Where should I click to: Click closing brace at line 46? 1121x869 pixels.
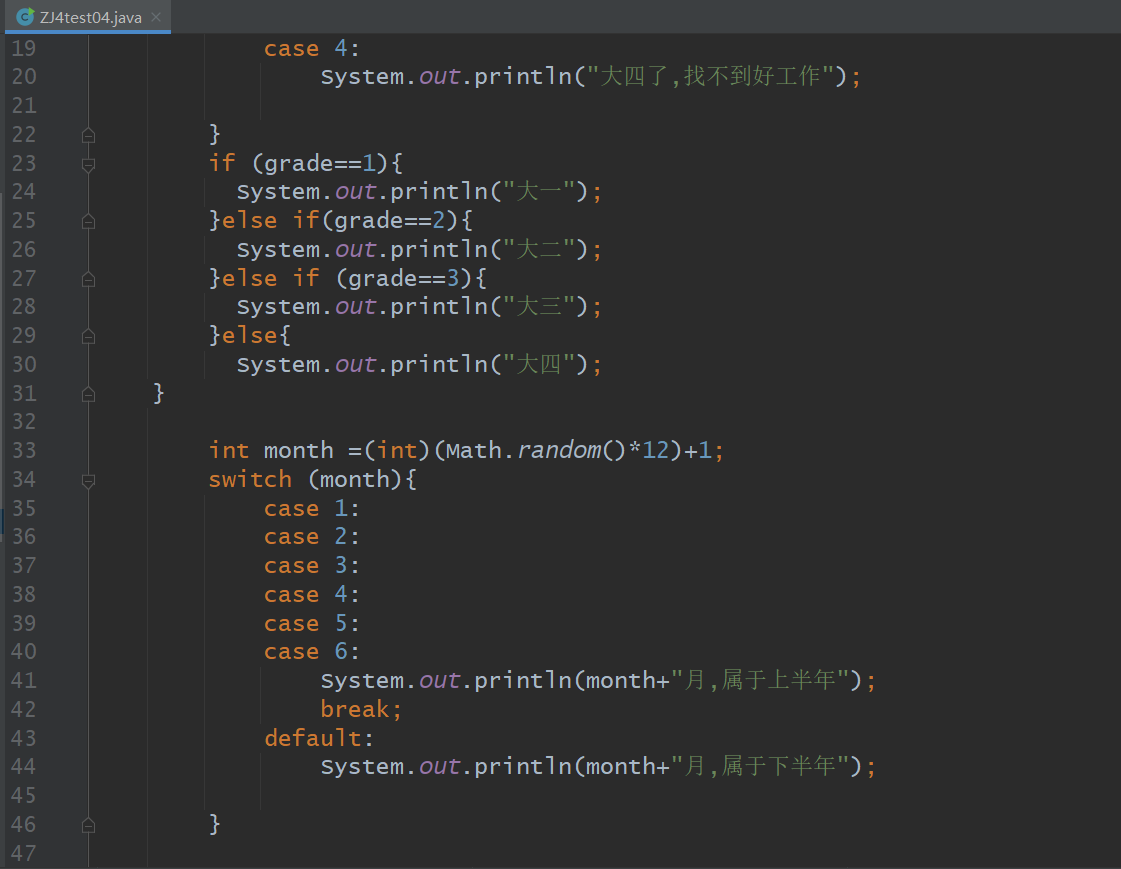coord(214,824)
